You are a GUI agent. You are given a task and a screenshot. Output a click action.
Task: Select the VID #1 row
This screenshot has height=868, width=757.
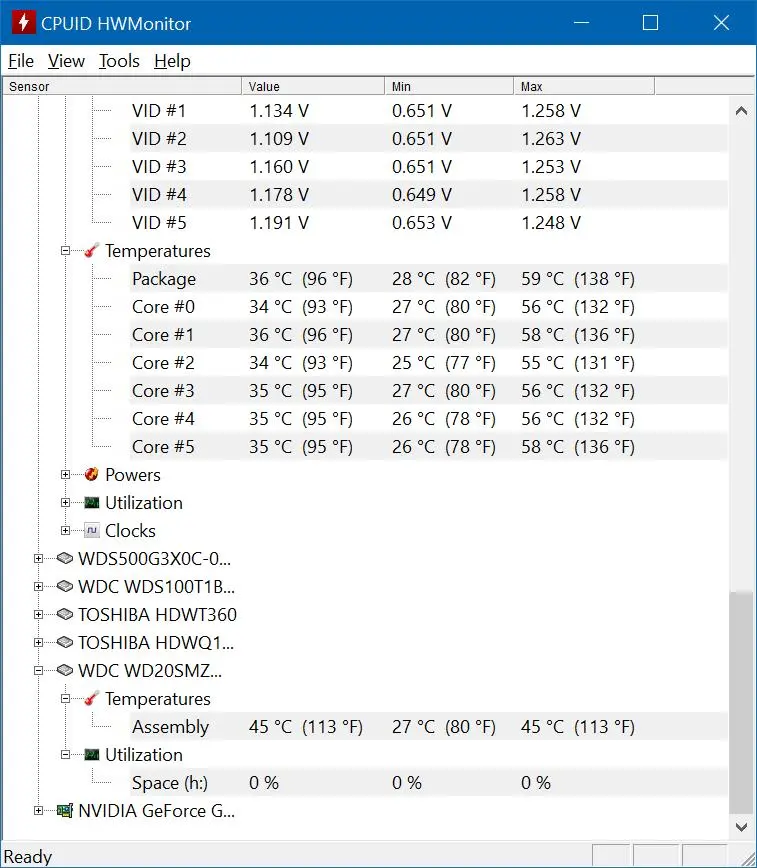point(429,111)
